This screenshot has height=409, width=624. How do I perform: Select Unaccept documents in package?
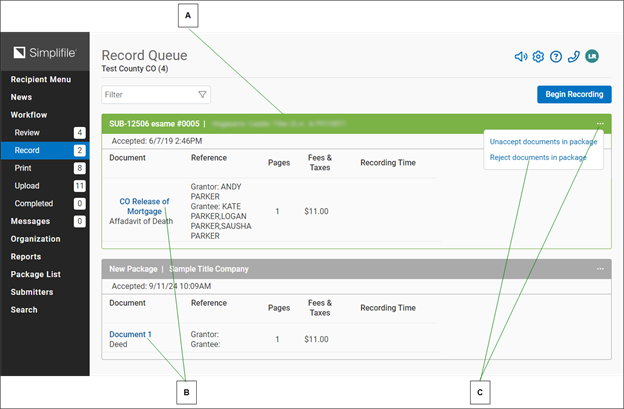pos(543,142)
